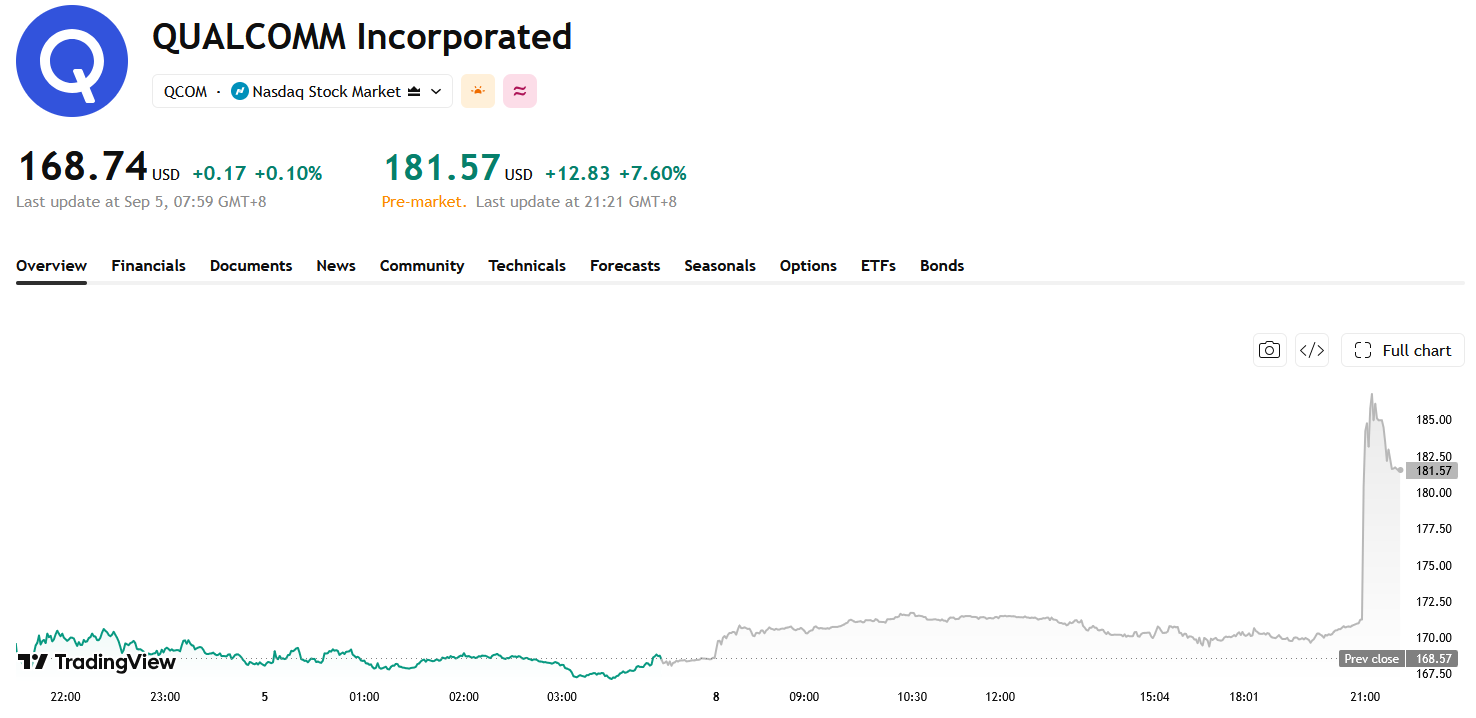The width and height of the screenshot is (1476, 718).
Task: Click the TradingView logo on chart
Action: [x=96, y=662]
